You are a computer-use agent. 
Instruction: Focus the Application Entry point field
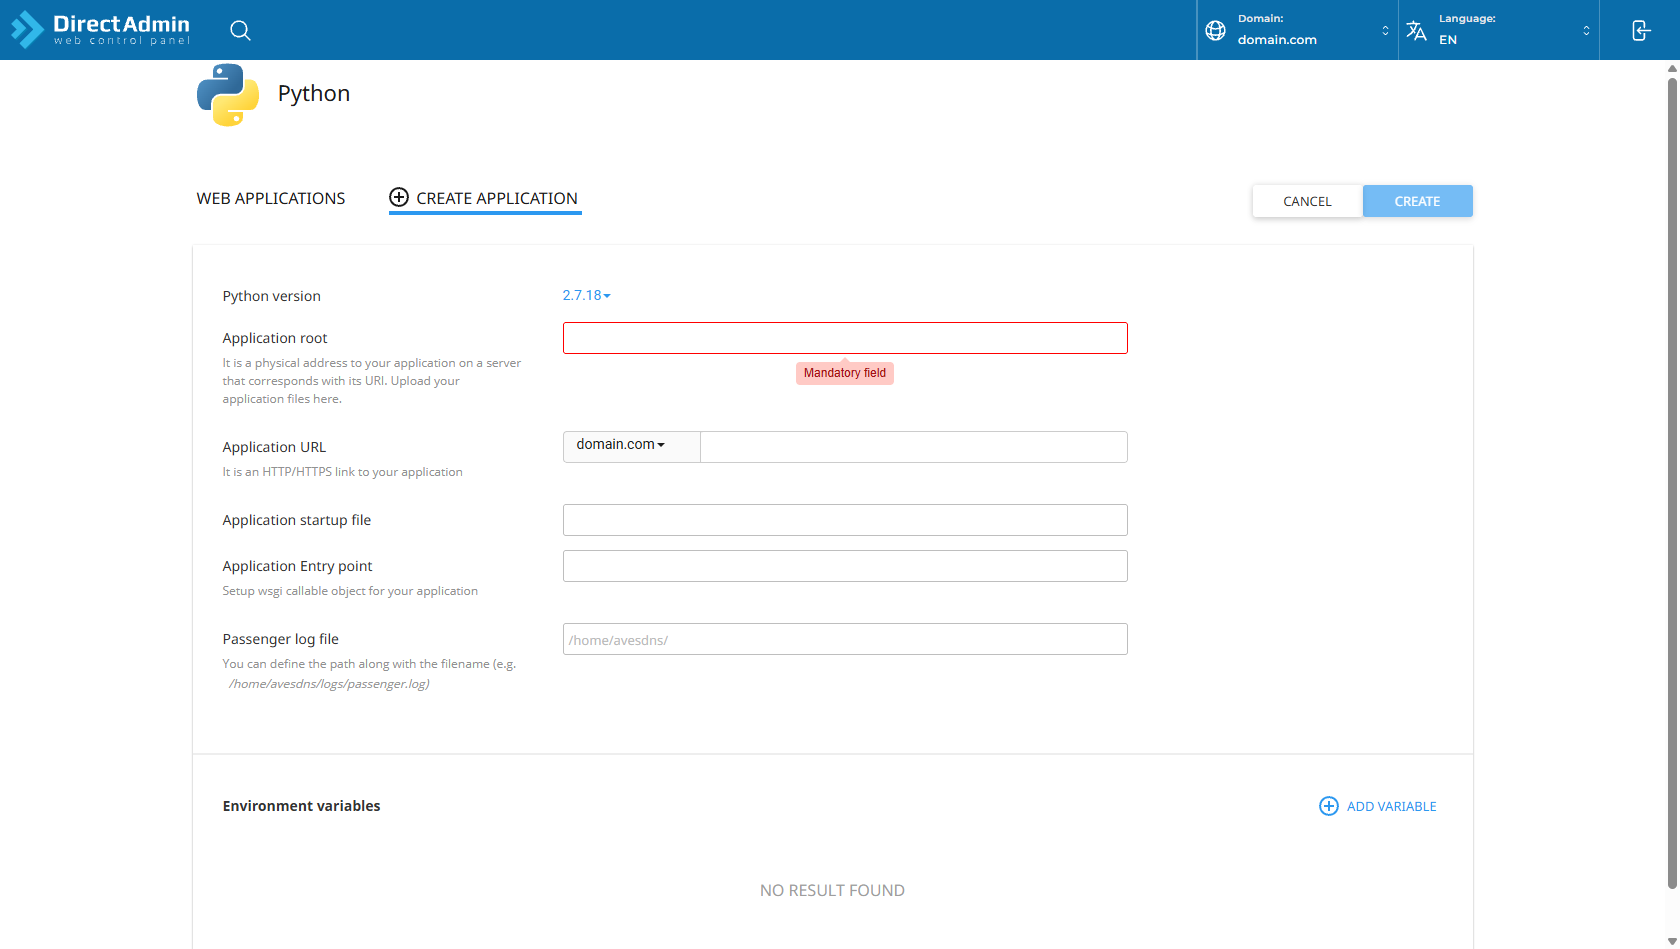click(845, 566)
